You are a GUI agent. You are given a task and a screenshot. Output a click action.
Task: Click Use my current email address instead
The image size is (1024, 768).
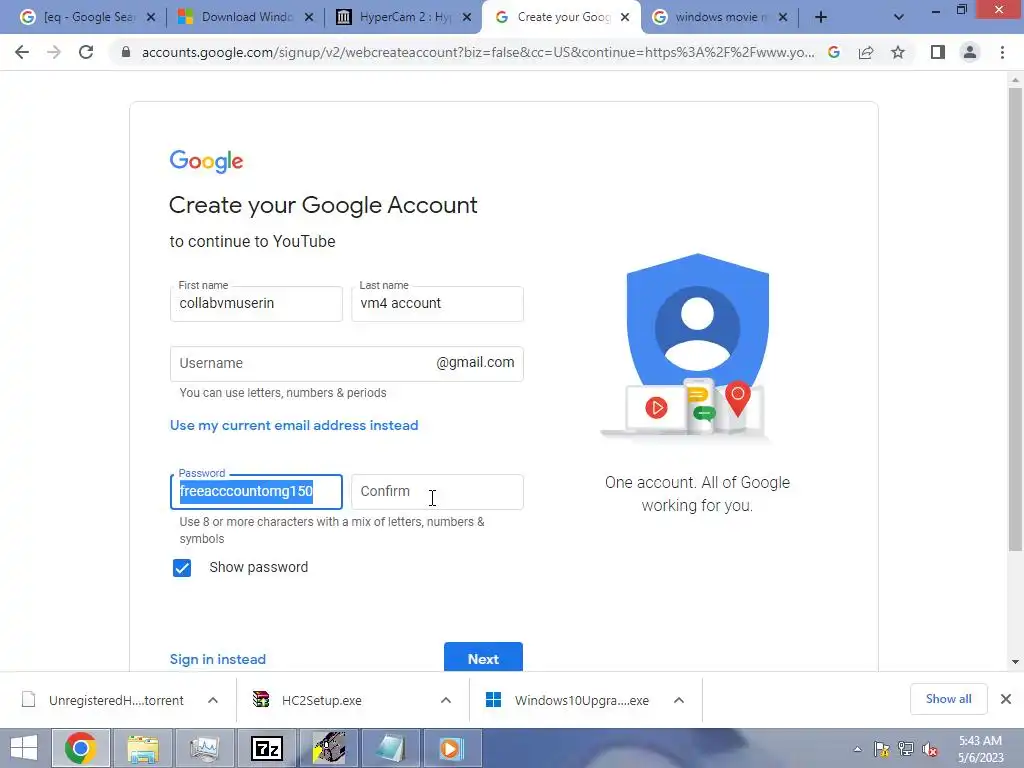[294, 426]
